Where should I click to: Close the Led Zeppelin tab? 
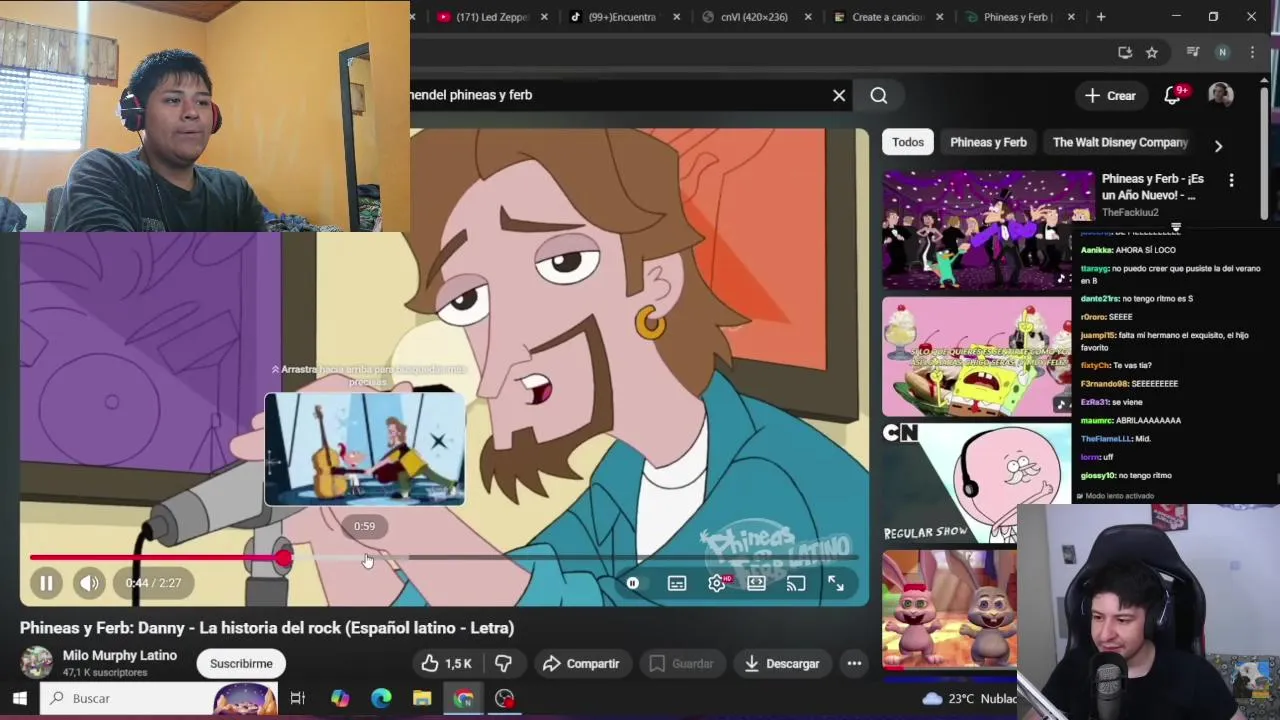pyautogui.click(x=545, y=17)
